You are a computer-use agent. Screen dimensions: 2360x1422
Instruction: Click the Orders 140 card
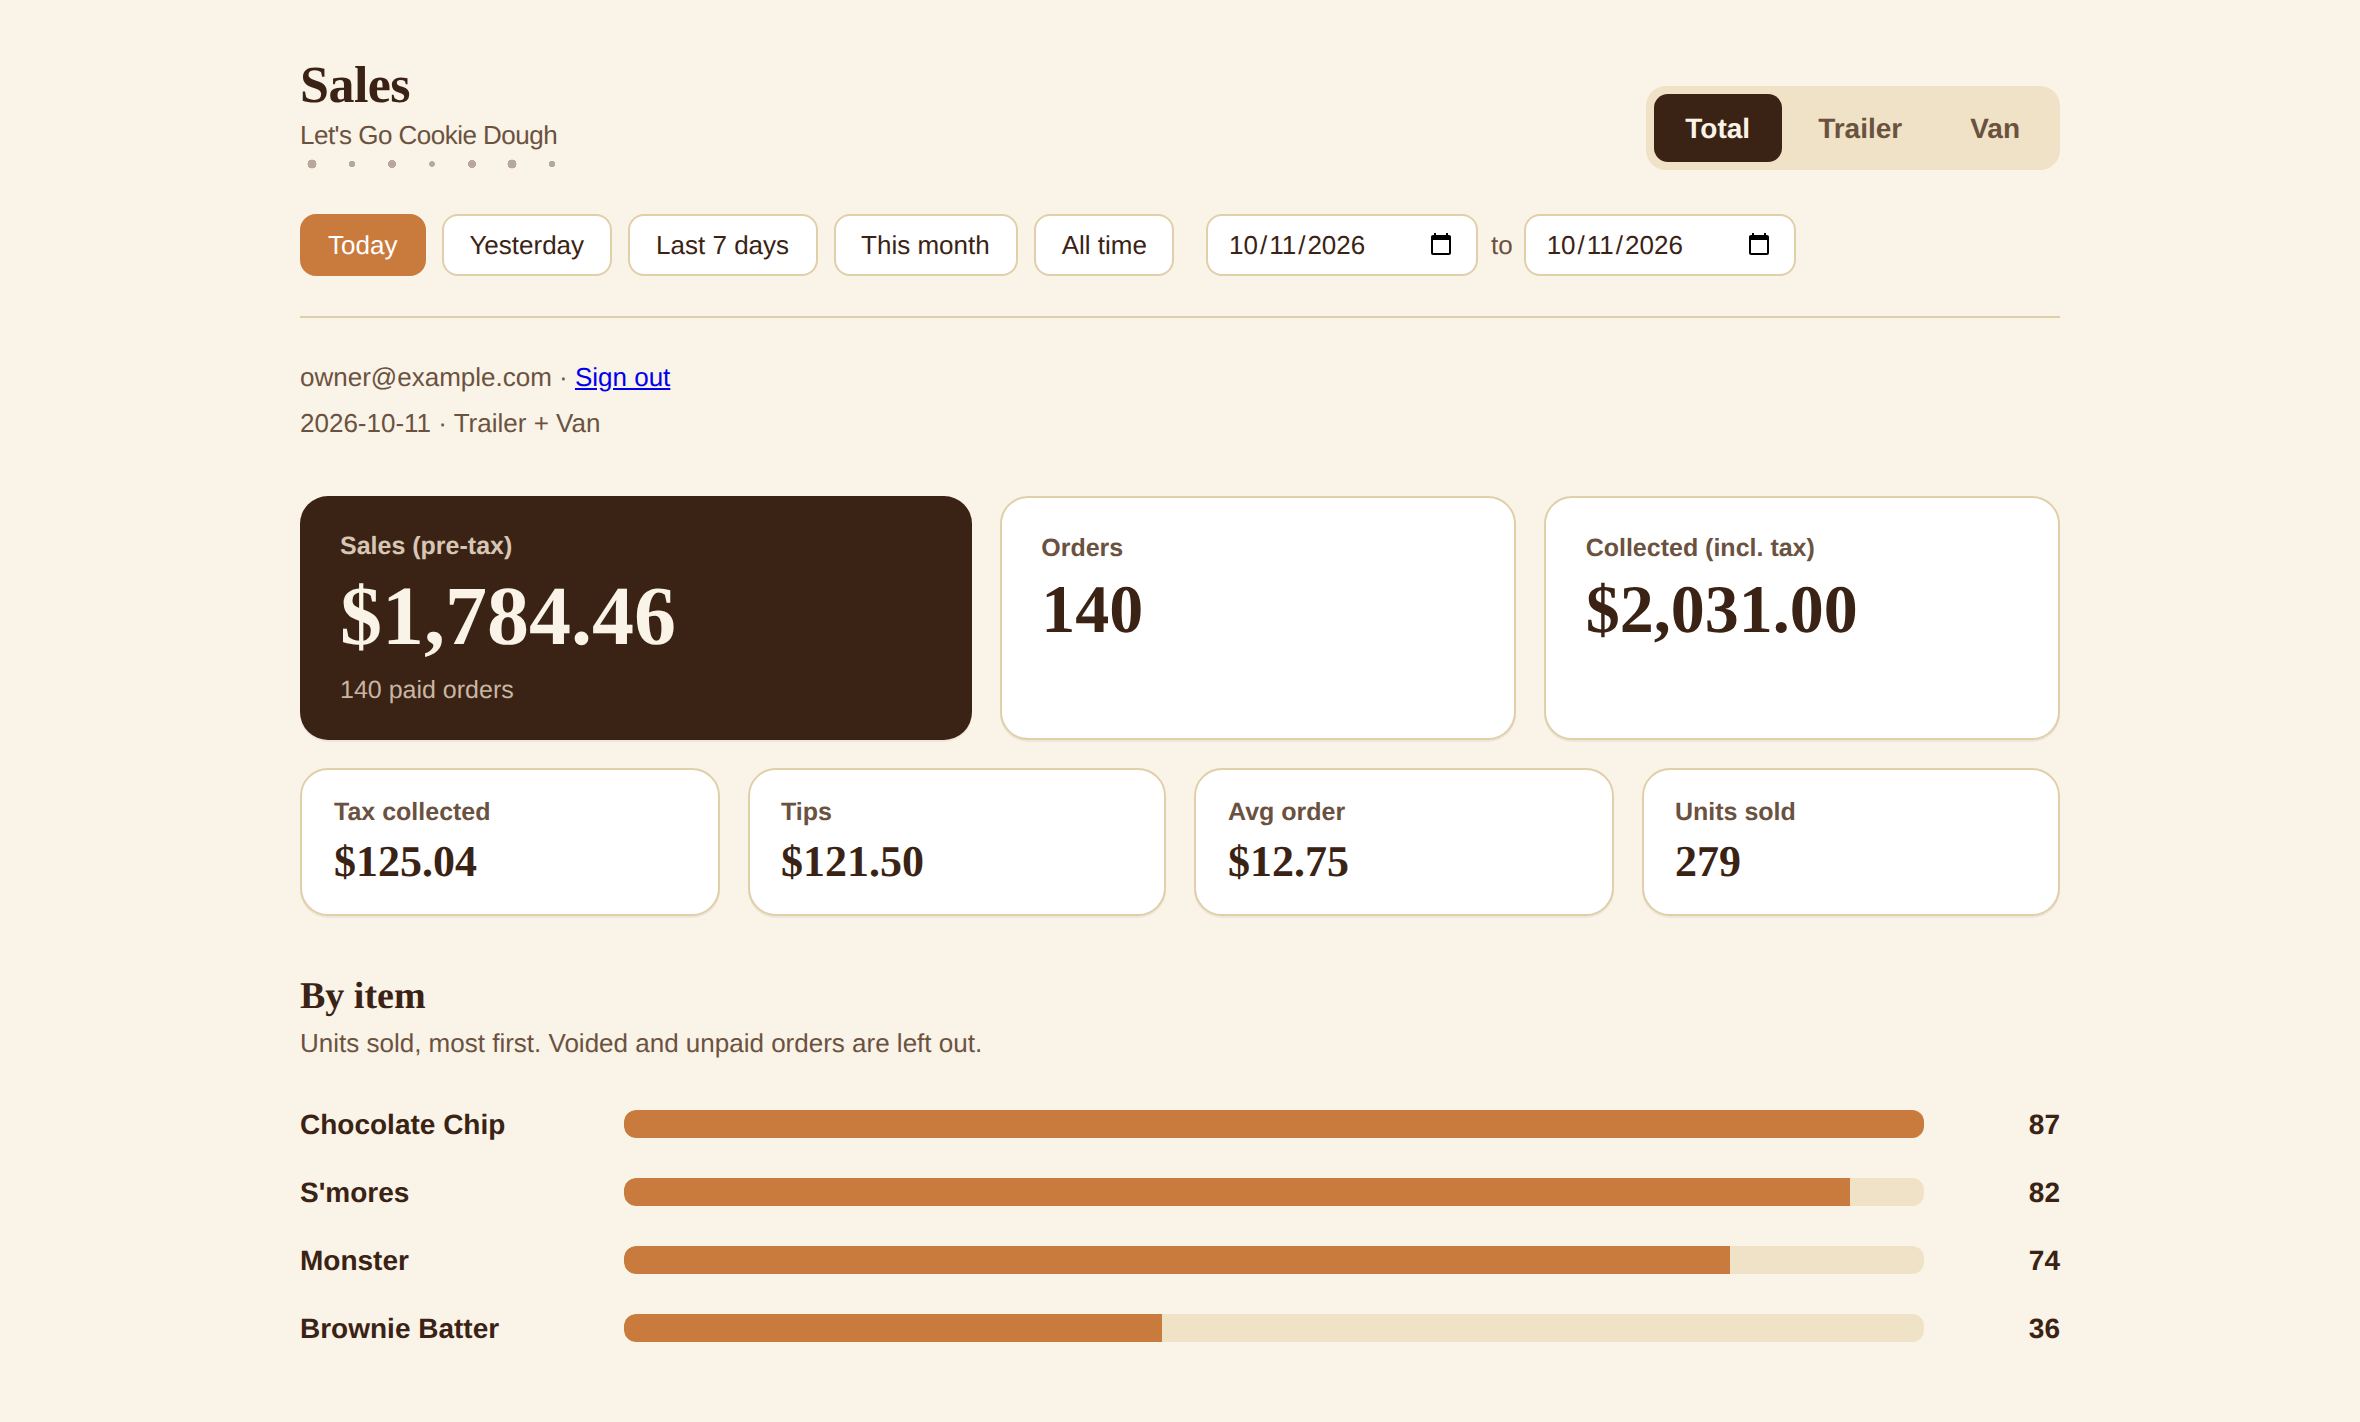click(1258, 618)
